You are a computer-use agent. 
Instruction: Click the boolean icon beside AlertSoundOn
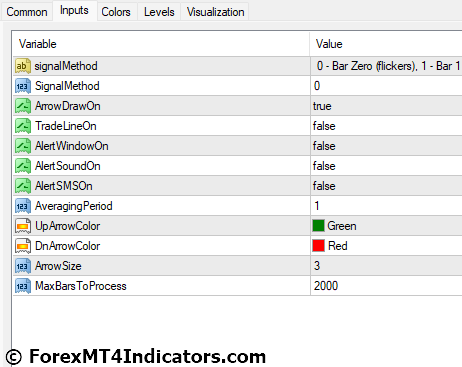click(23, 166)
